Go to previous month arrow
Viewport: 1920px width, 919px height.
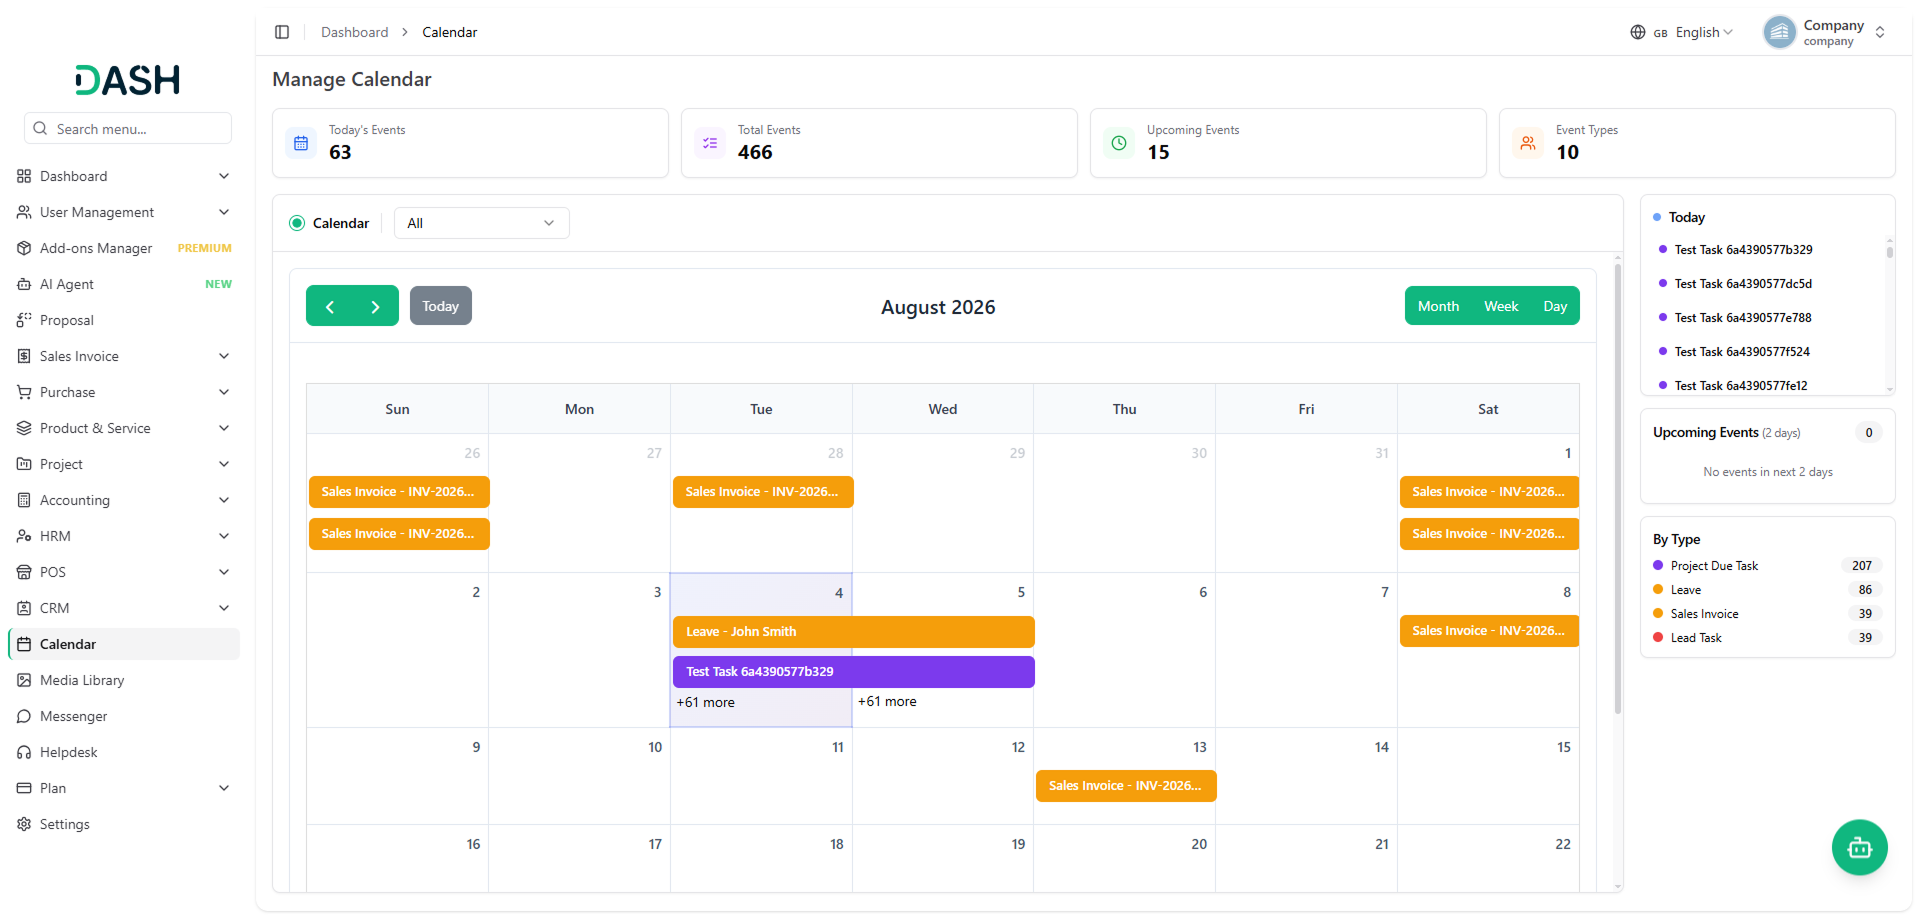(330, 306)
